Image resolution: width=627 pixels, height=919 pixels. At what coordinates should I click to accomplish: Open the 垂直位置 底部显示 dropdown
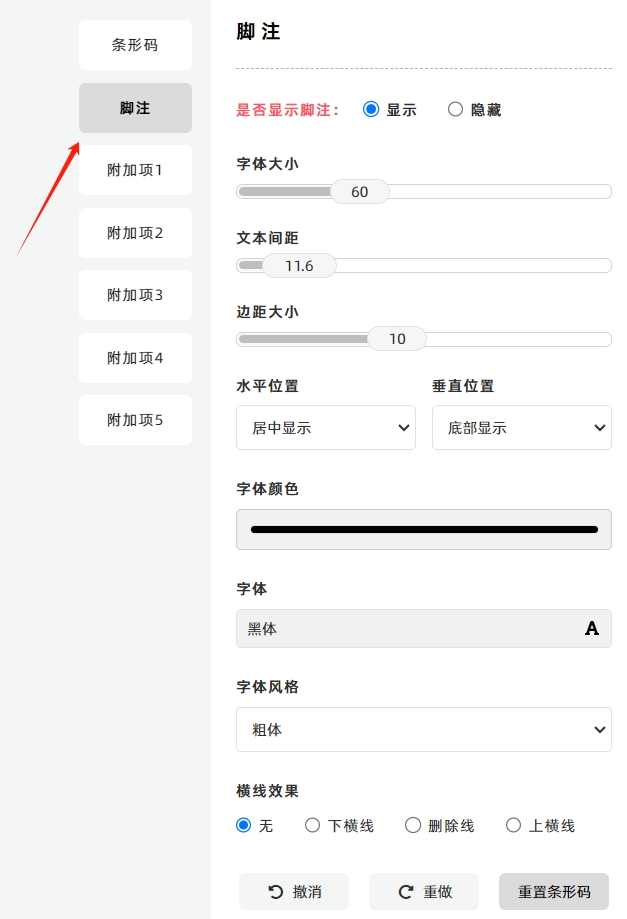point(522,428)
